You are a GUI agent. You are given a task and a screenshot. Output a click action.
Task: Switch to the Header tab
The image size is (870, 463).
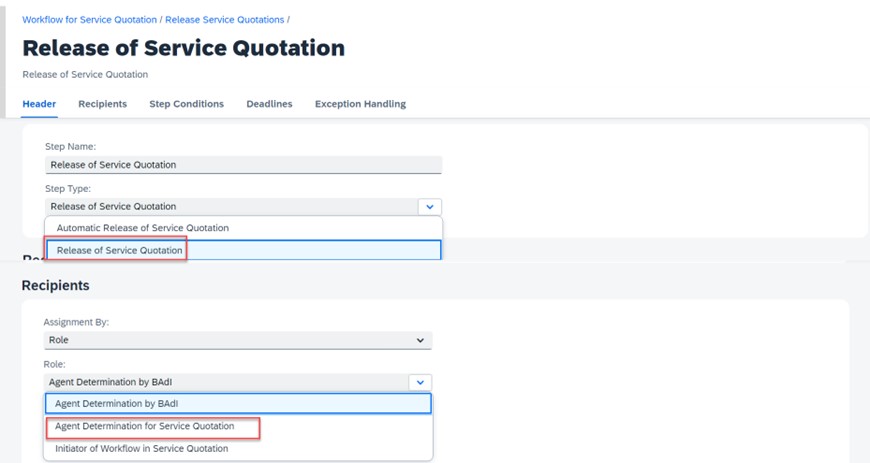[39, 104]
